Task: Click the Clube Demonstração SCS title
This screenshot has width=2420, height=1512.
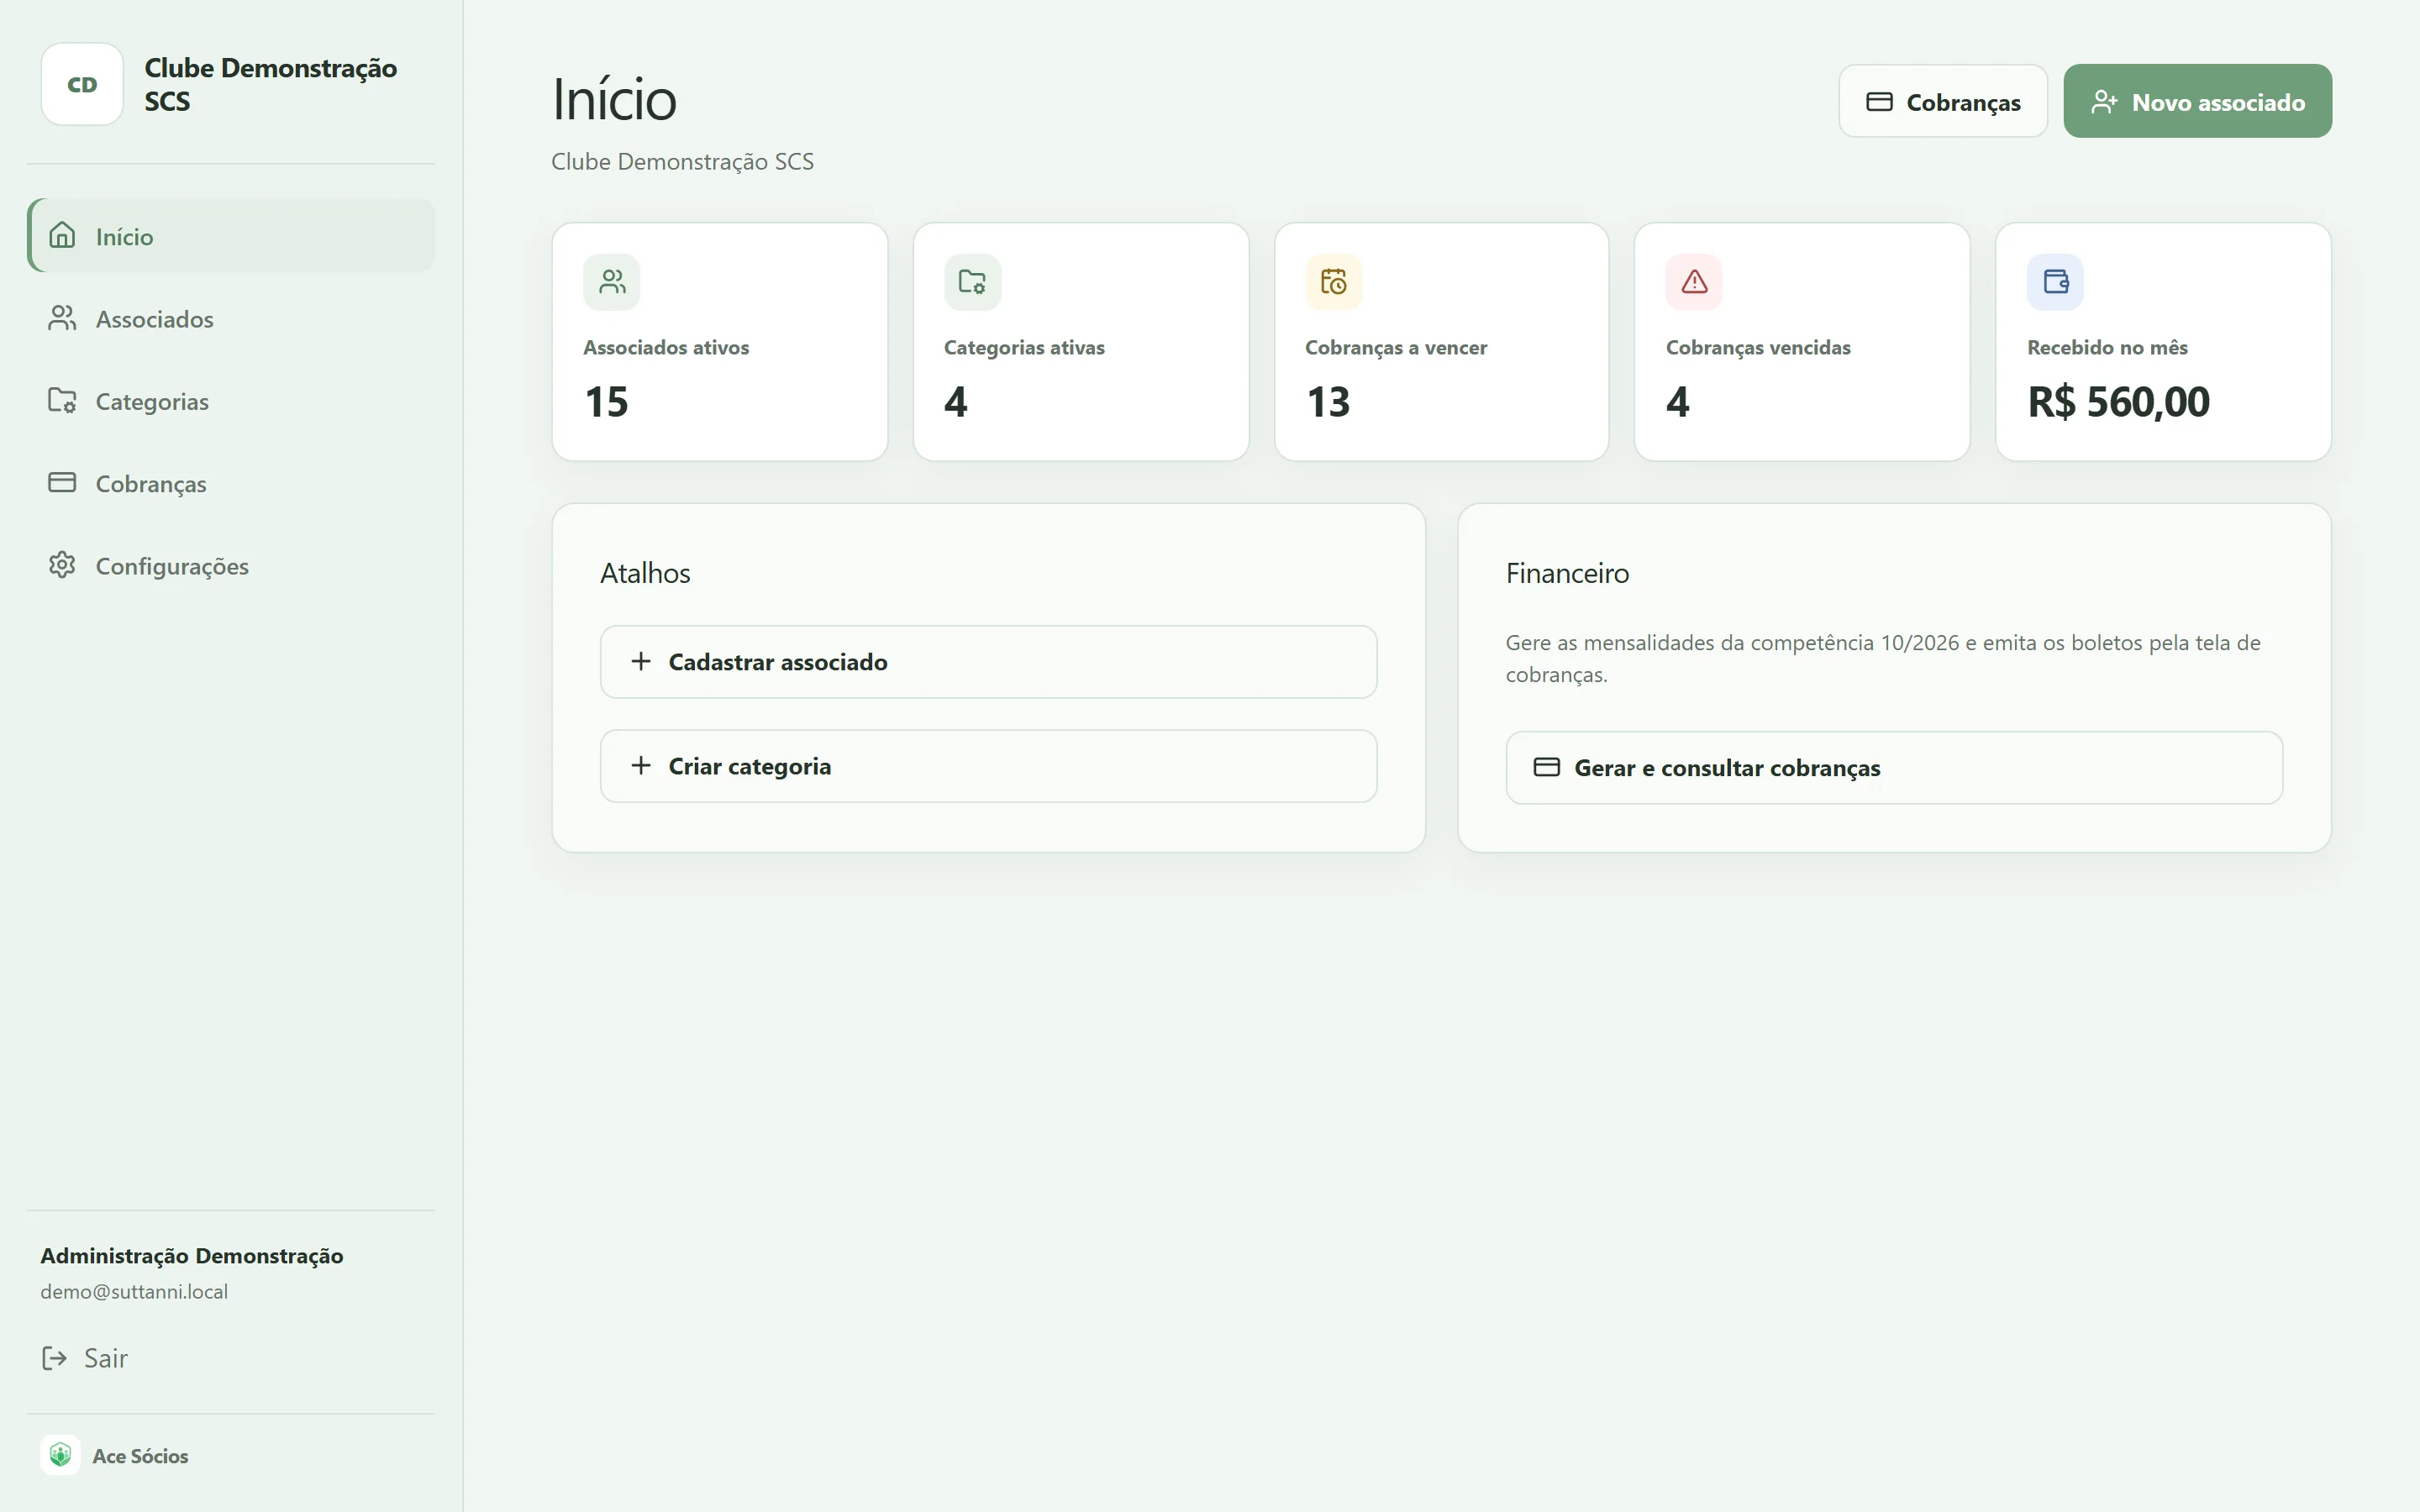Action: pyautogui.click(x=271, y=84)
